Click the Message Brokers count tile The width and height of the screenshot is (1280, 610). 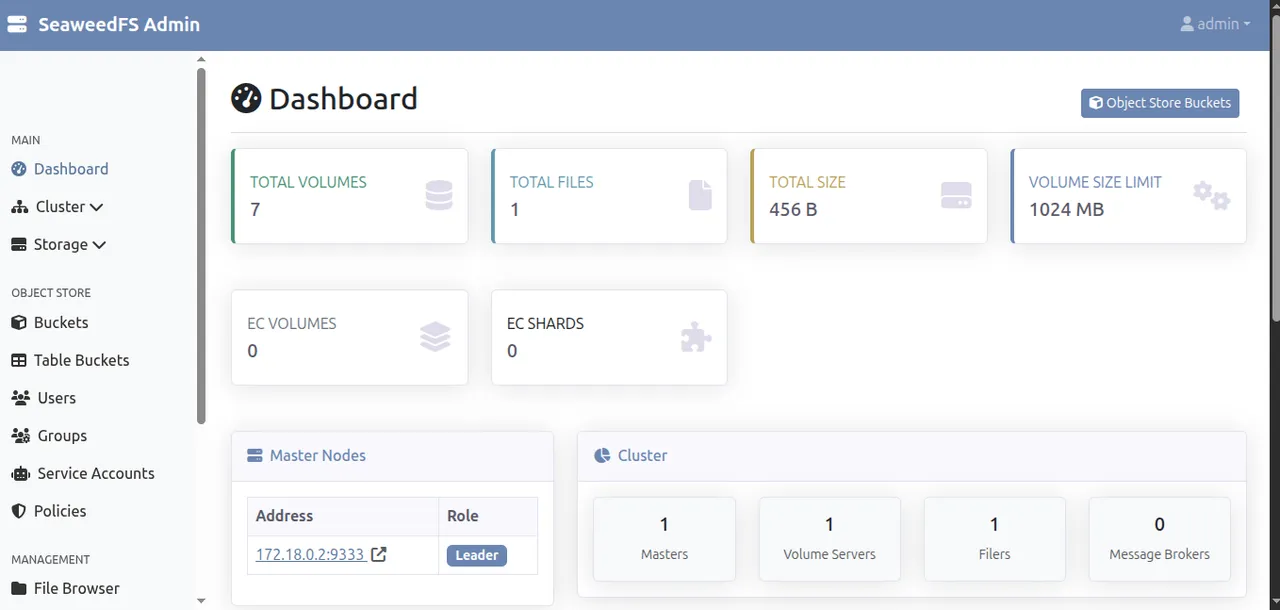tap(1159, 540)
